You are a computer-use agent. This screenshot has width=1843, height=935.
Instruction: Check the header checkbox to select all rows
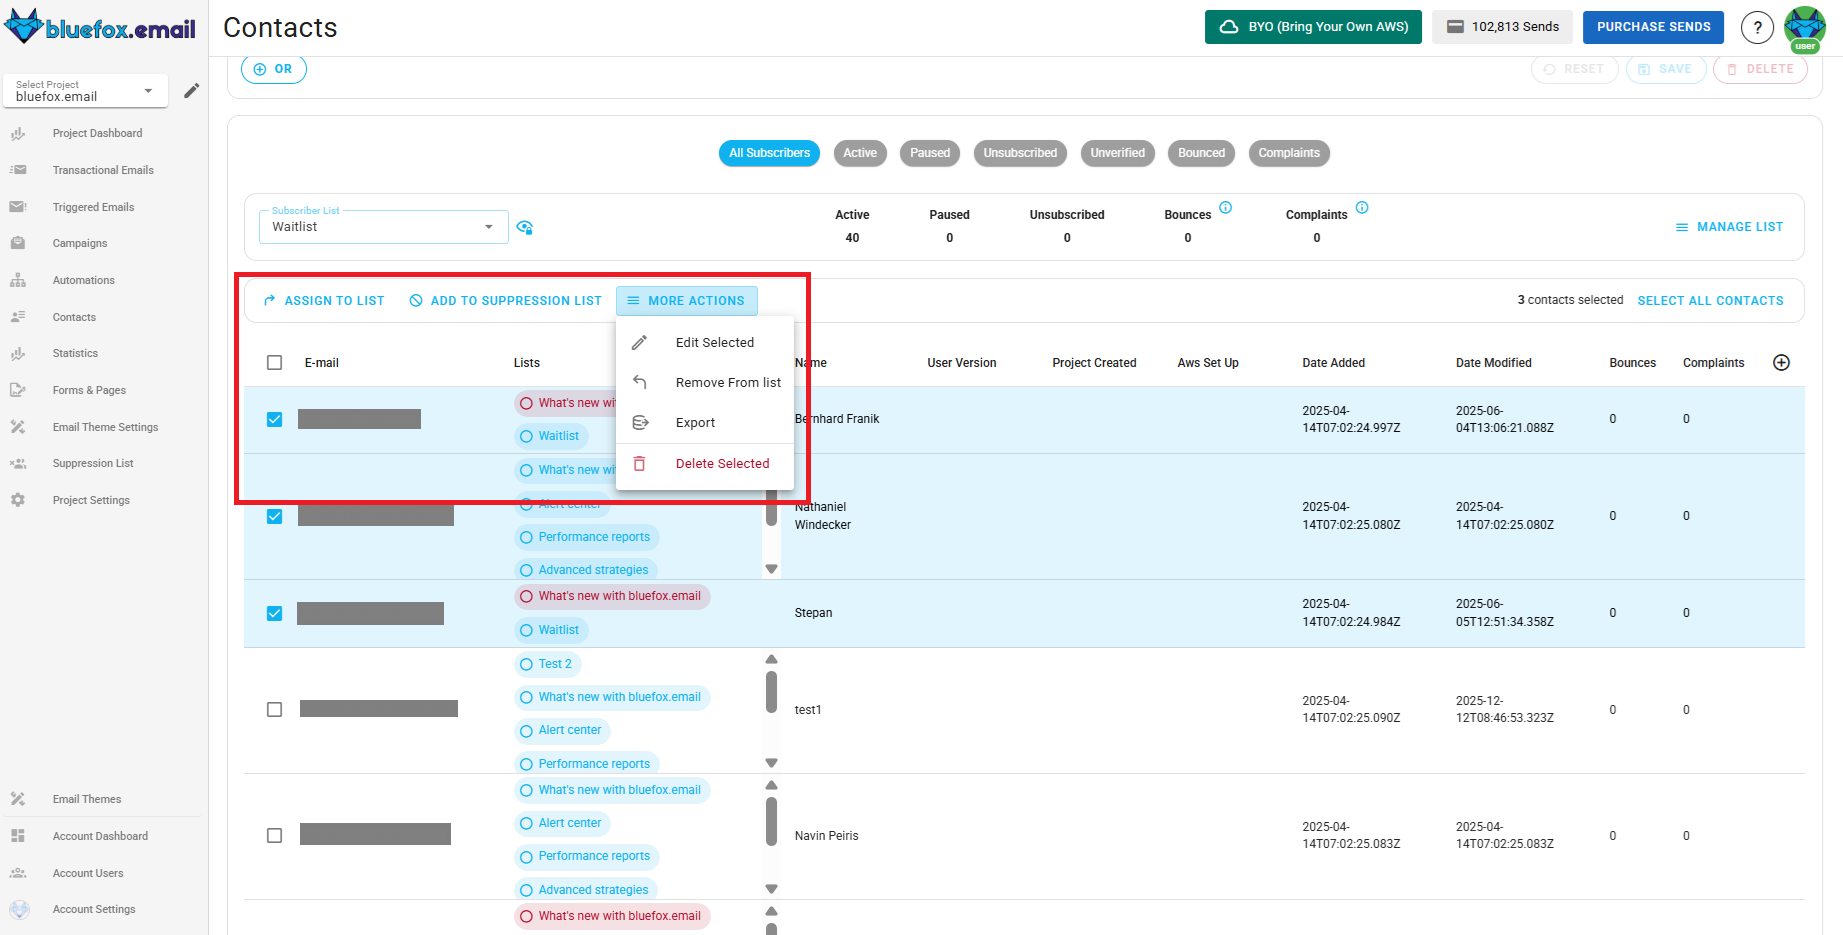[x=274, y=362]
